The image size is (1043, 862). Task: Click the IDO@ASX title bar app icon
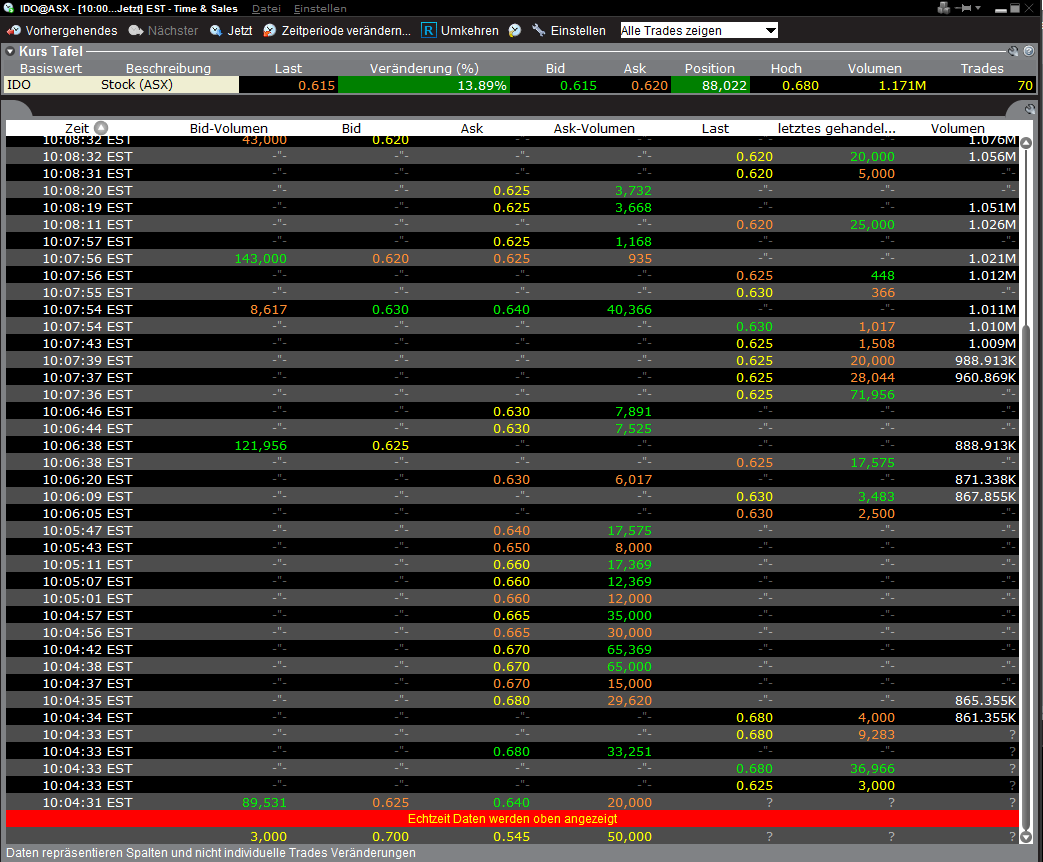click(9, 8)
